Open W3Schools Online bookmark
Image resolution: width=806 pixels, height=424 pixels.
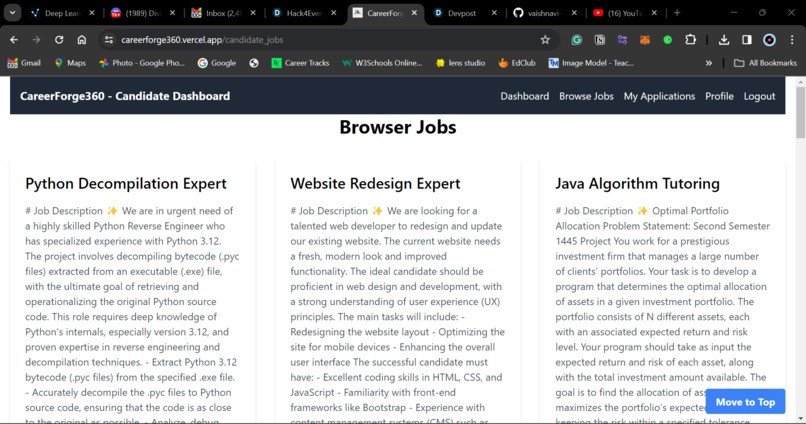tap(382, 63)
